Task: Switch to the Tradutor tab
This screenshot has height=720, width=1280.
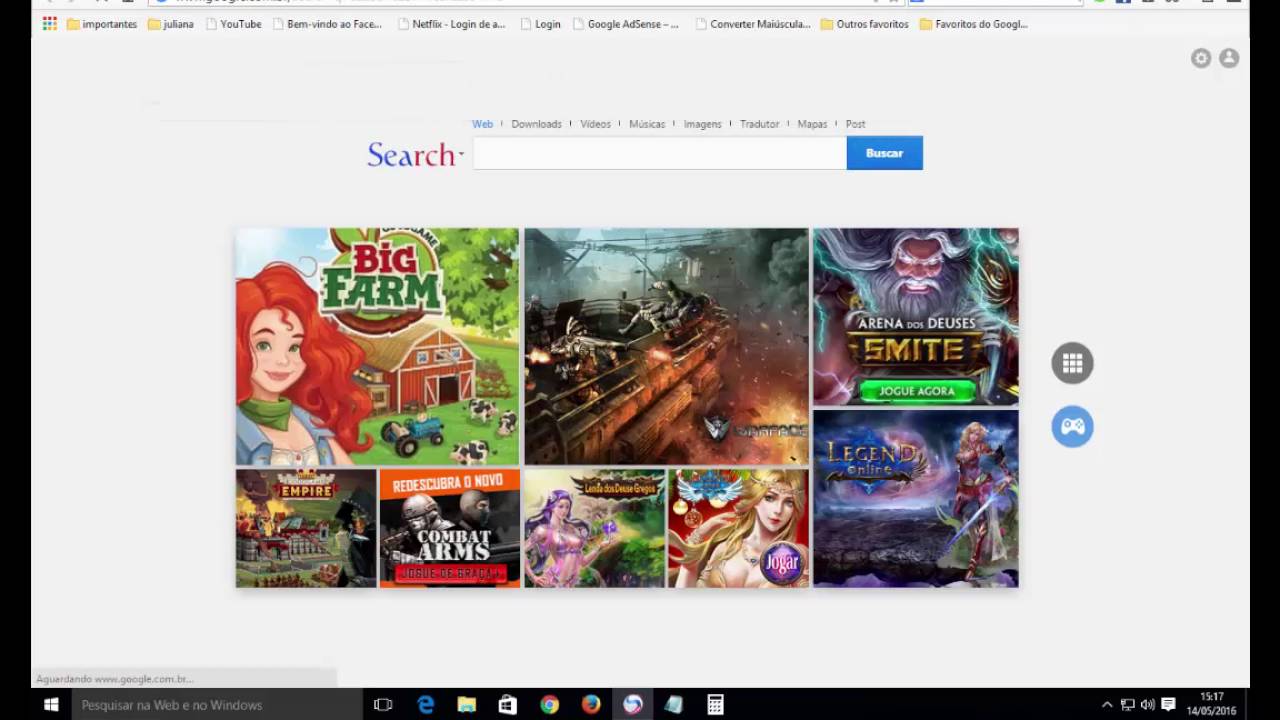Action: 759,124
